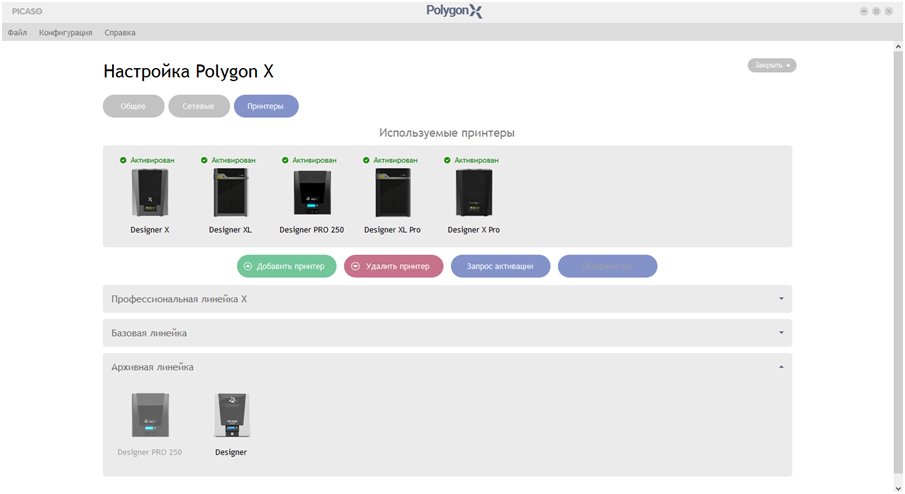Click the scrollbar up arrow
Screen dimensions: 905x494
[898, 46]
